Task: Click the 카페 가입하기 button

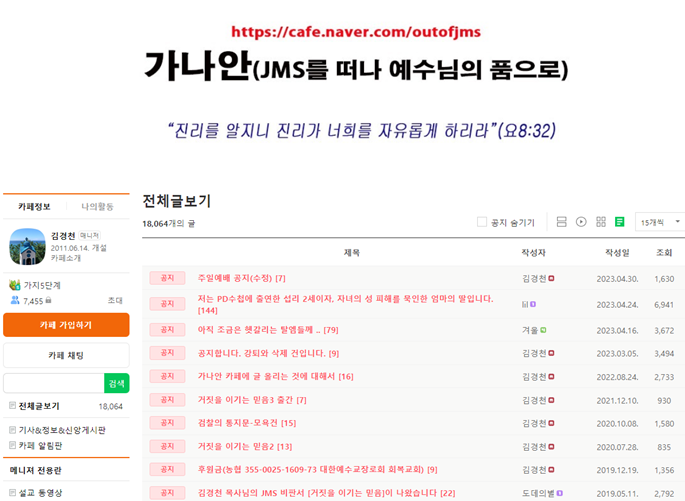Action: click(66, 325)
